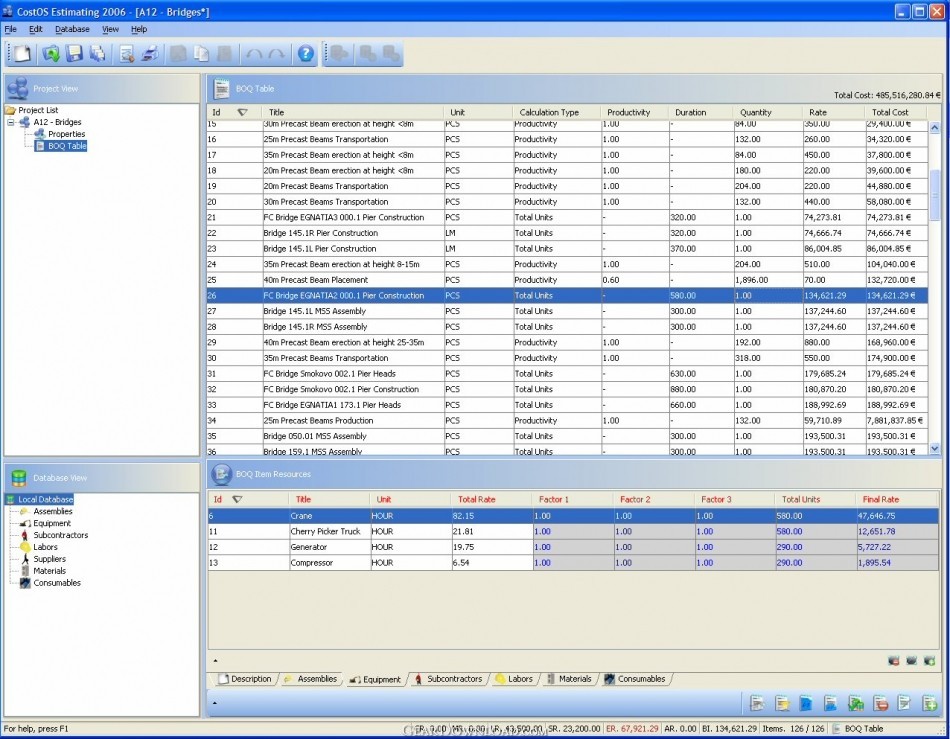This screenshot has height=739, width=950.
Task: Open the File menu
Action: (x=10, y=29)
